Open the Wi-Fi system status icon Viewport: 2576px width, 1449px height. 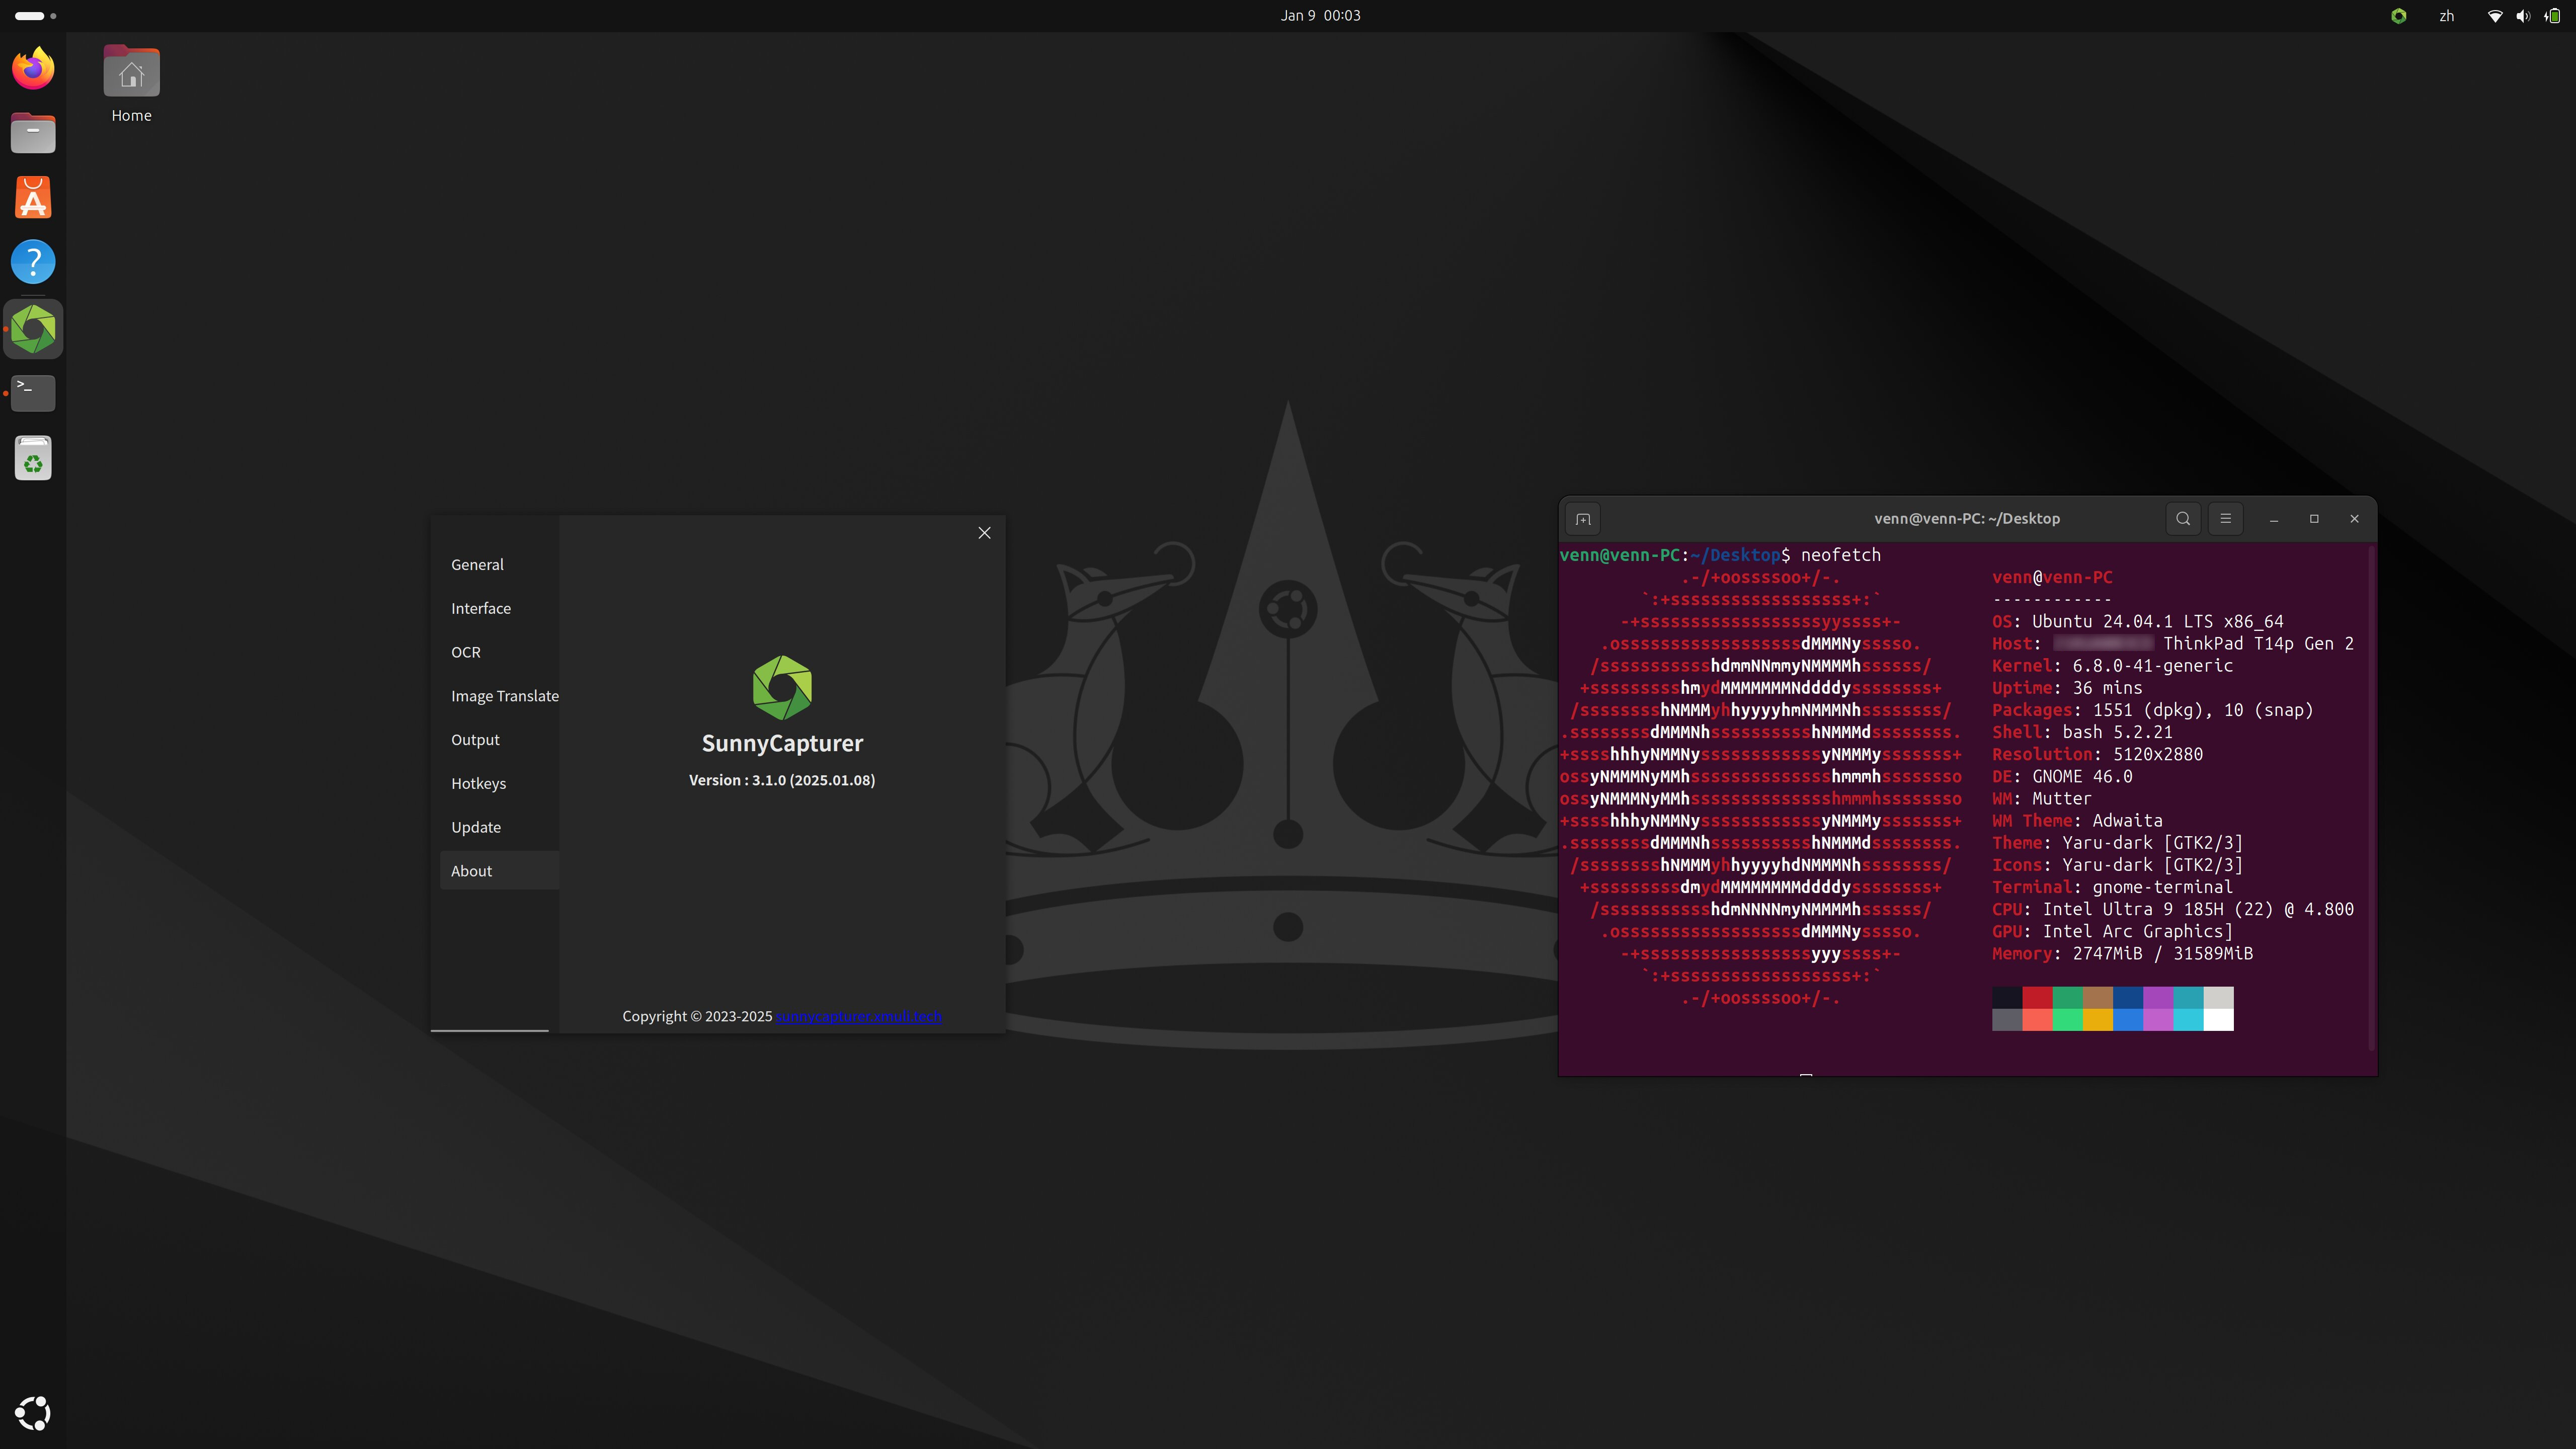2495,16
